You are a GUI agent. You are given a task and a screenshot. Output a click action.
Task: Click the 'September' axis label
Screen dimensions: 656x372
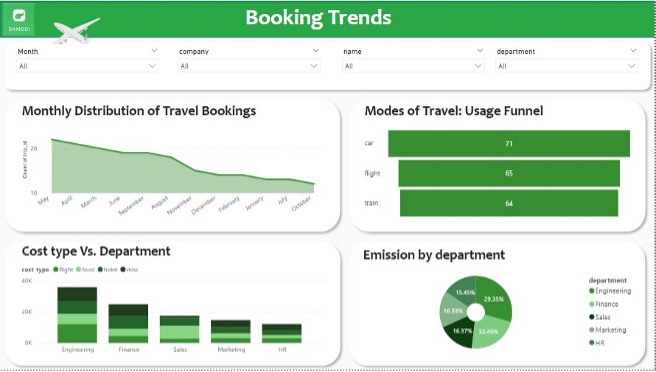[x=131, y=205]
